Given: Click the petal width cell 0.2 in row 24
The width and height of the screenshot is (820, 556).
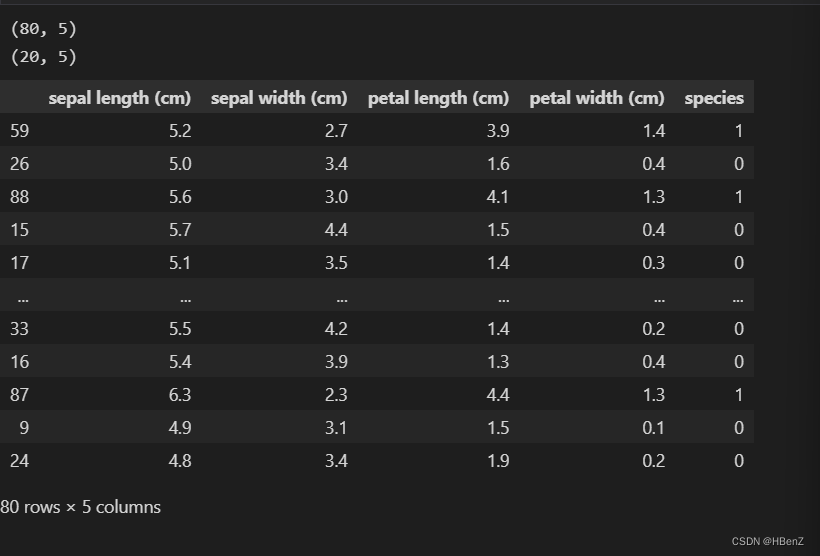Looking at the screenshot, I should point(654,461).
